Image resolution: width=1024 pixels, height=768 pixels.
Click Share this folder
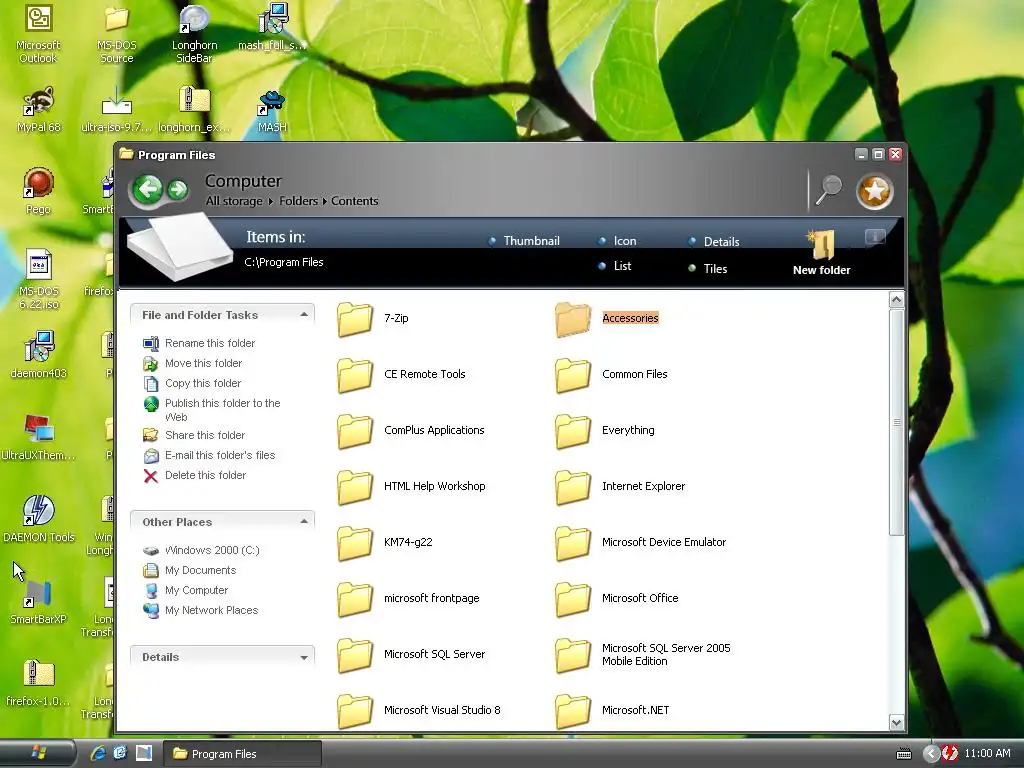coord(194,435)
